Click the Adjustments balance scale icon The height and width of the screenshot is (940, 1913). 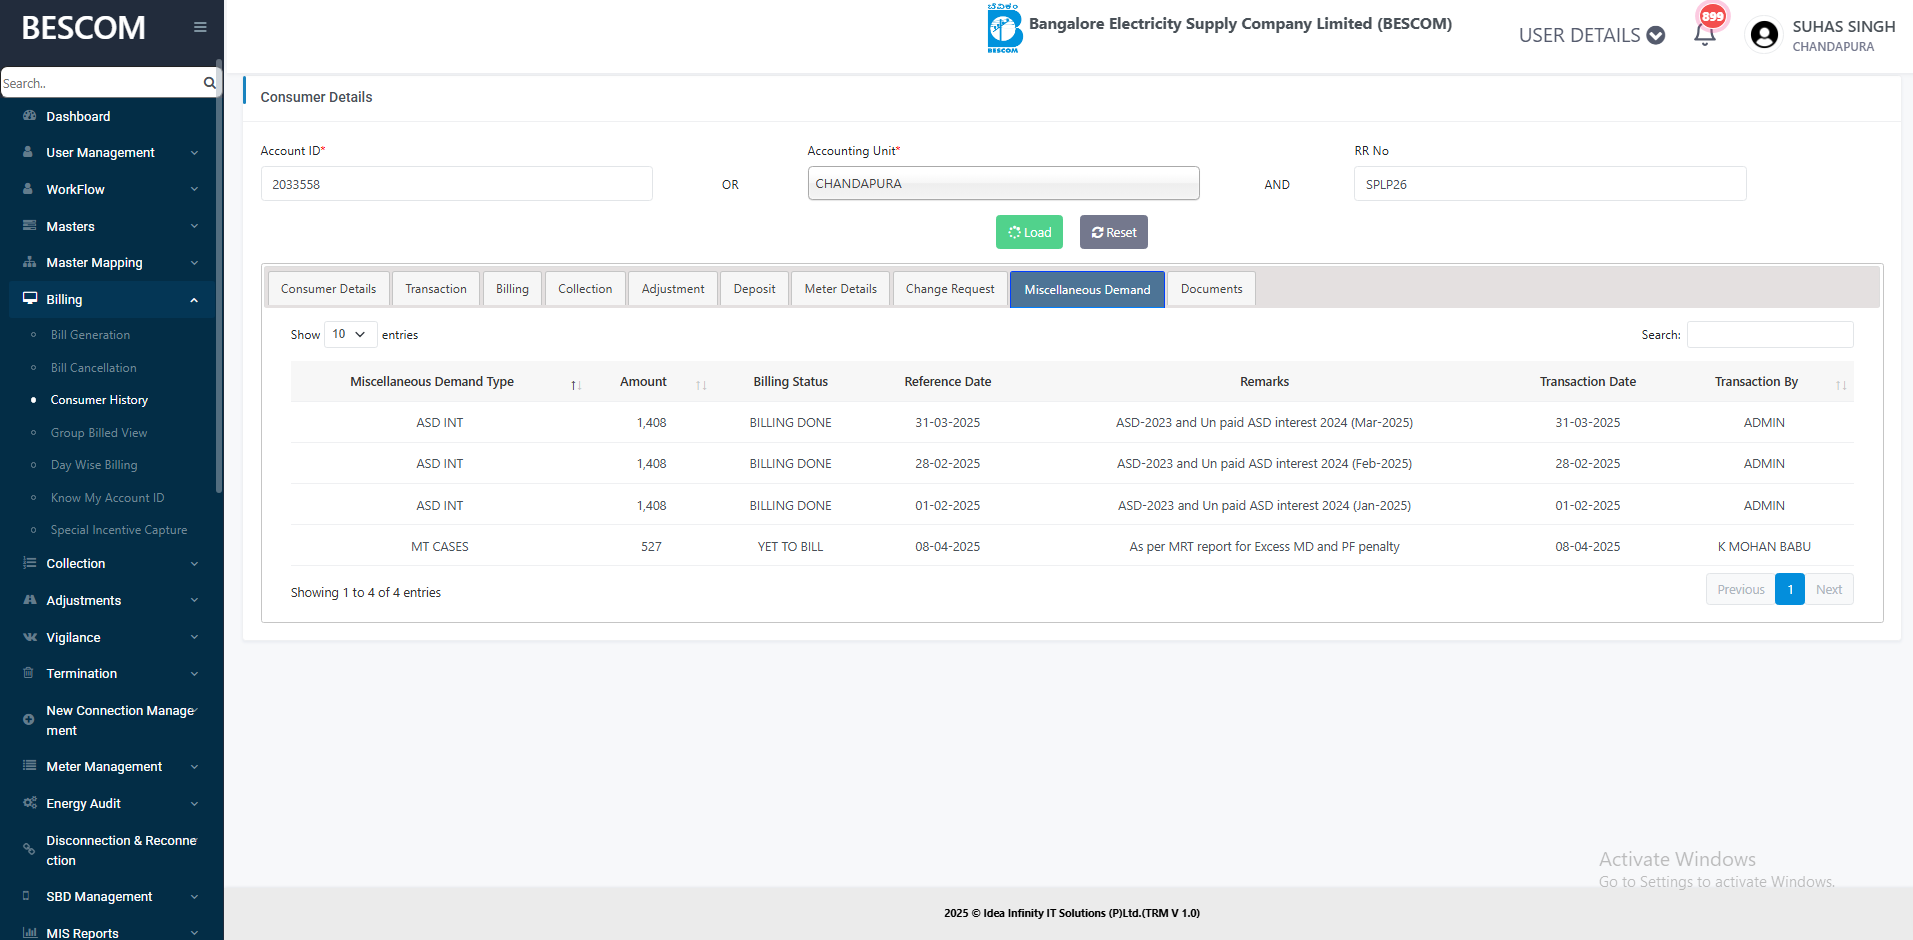(29, 600)
